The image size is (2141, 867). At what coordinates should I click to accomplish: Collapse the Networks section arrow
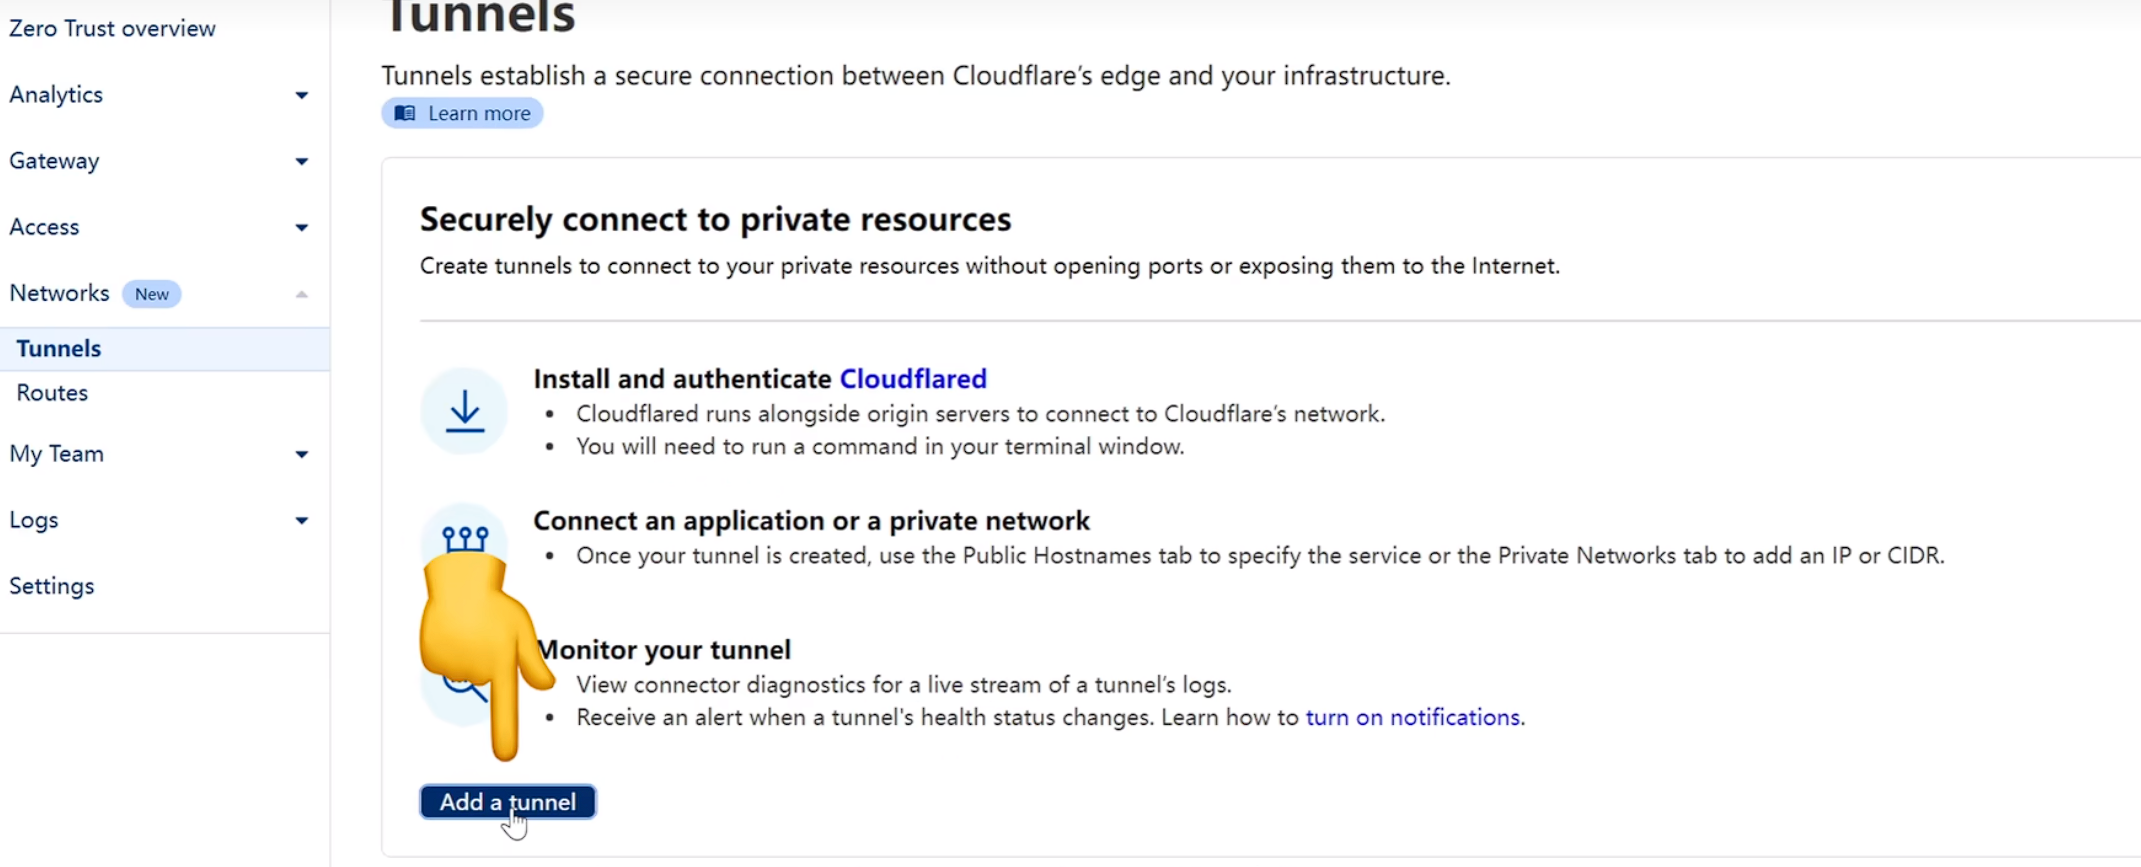point(301,294)
